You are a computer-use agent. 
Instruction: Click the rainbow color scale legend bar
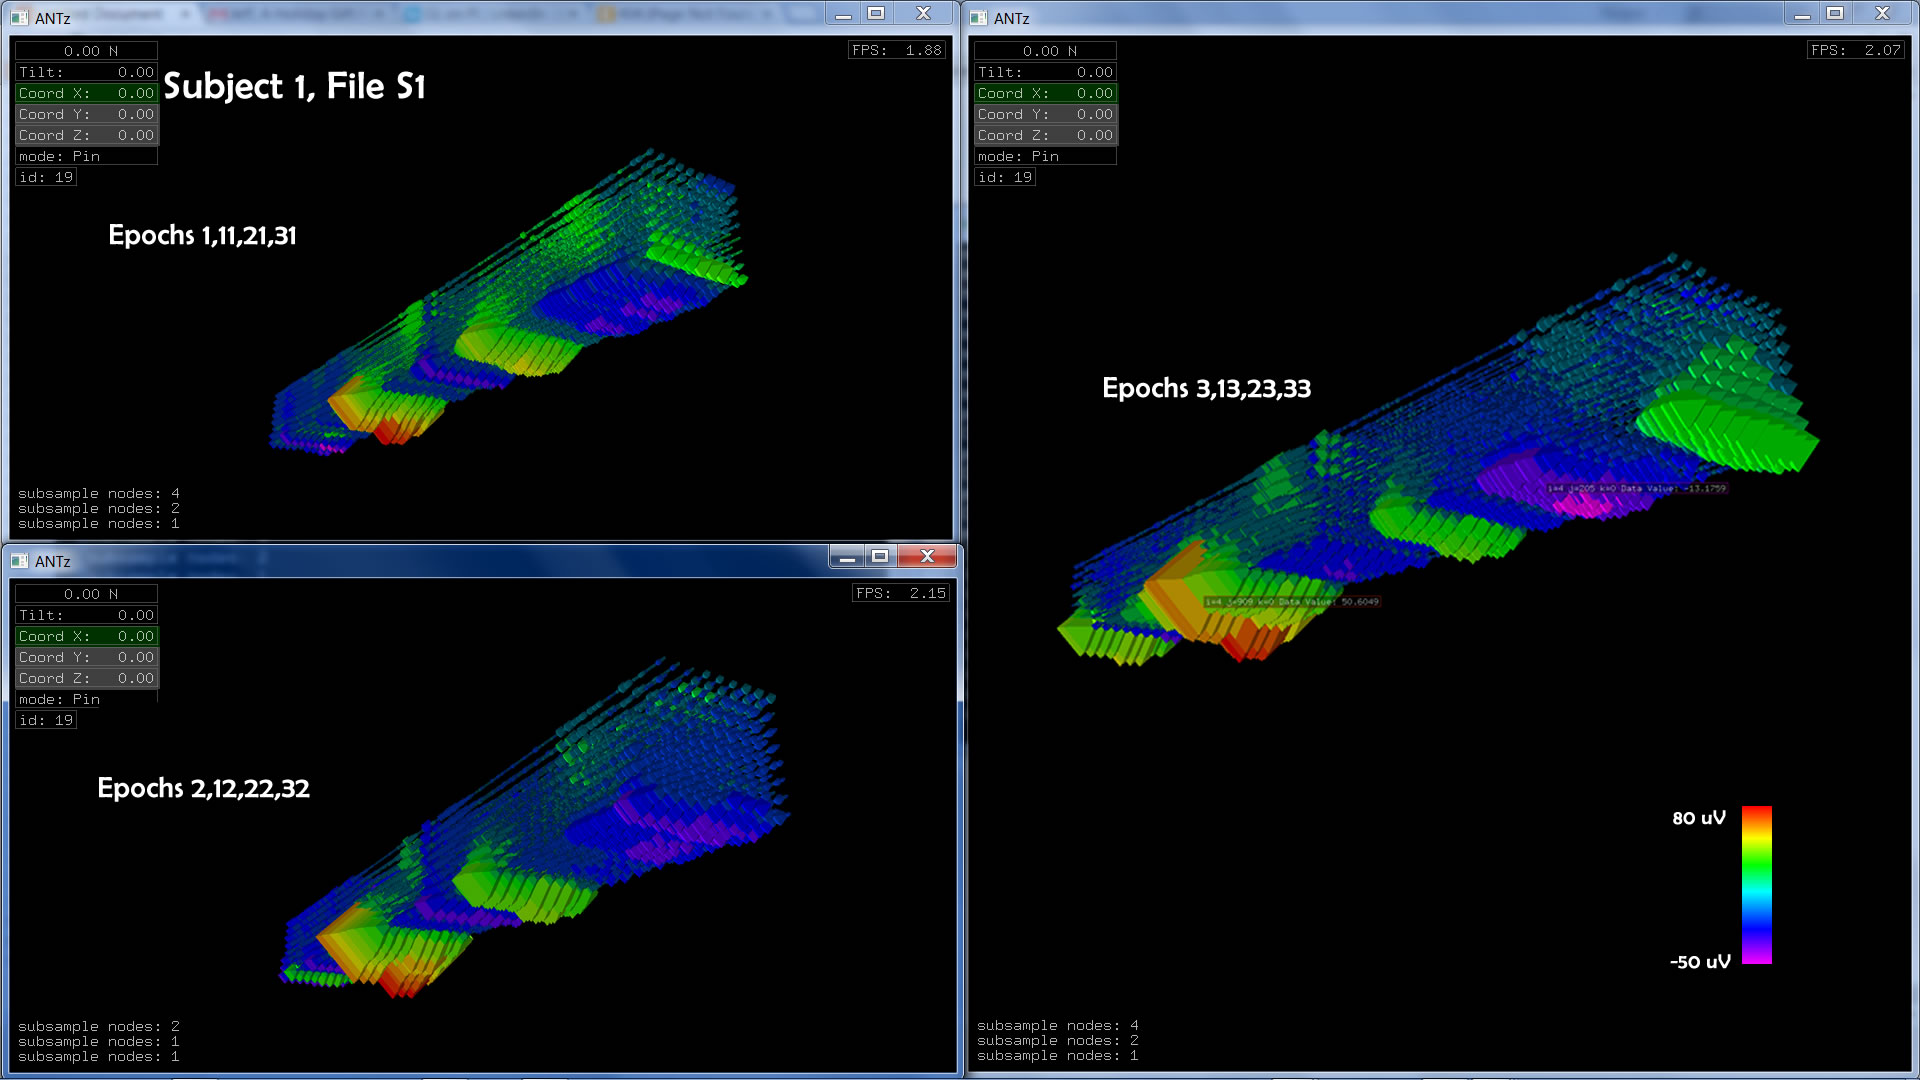[1756, 885]
